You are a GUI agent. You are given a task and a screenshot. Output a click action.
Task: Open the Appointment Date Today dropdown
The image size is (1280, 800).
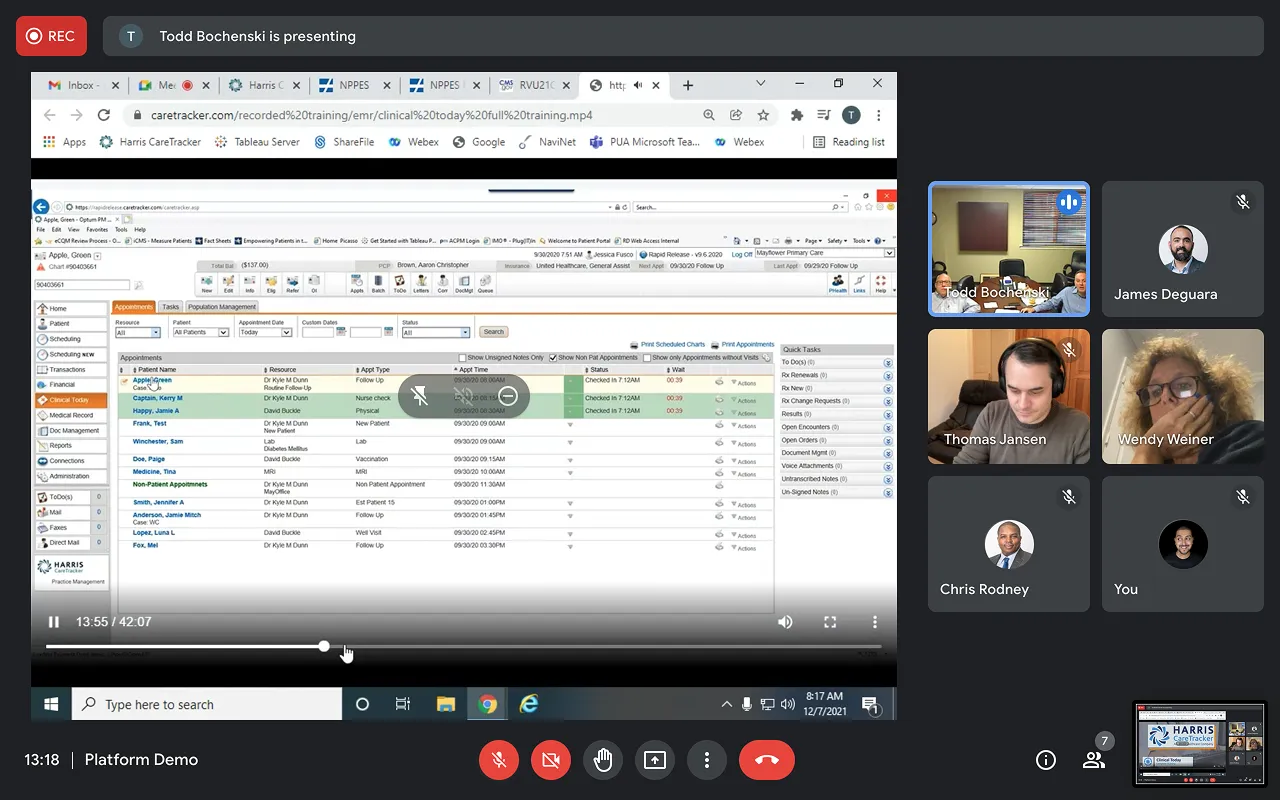[263, 332]
